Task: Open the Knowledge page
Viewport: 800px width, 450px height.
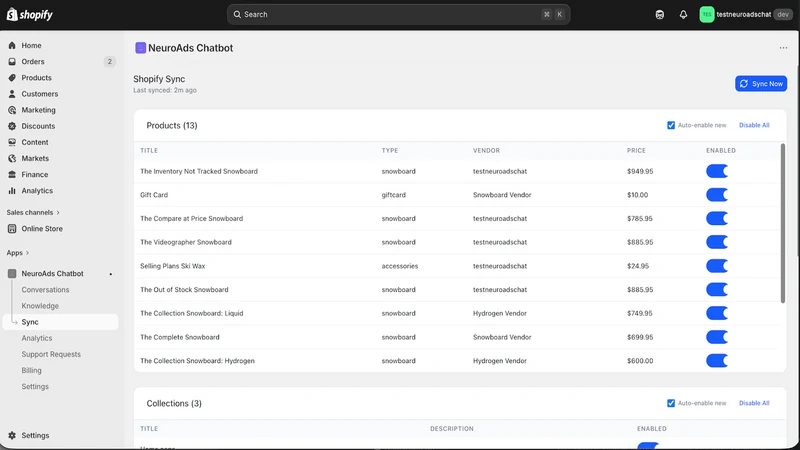Action: point(40,306)
